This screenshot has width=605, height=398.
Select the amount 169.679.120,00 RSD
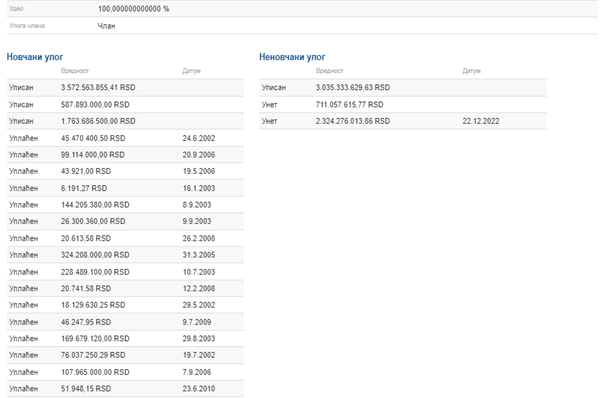(x=95, y=339)
